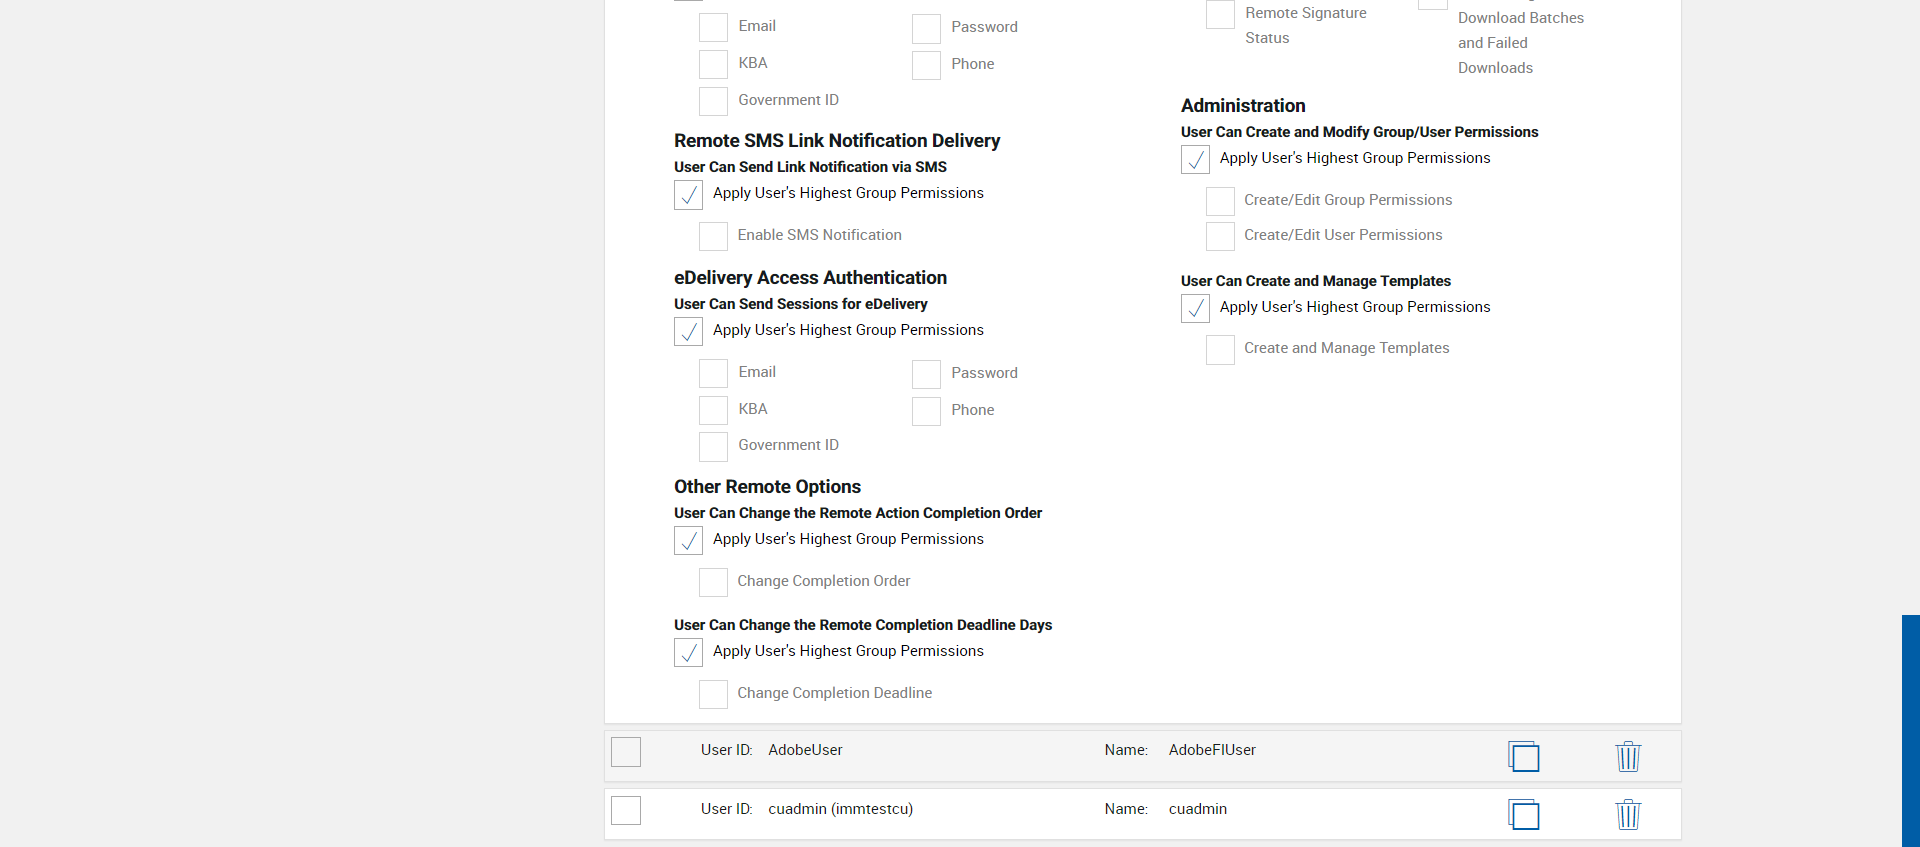Expand the cuadmin (immtestcu) user row
The width and height of the screenshot is (1920, 847).
coord(840,810)
